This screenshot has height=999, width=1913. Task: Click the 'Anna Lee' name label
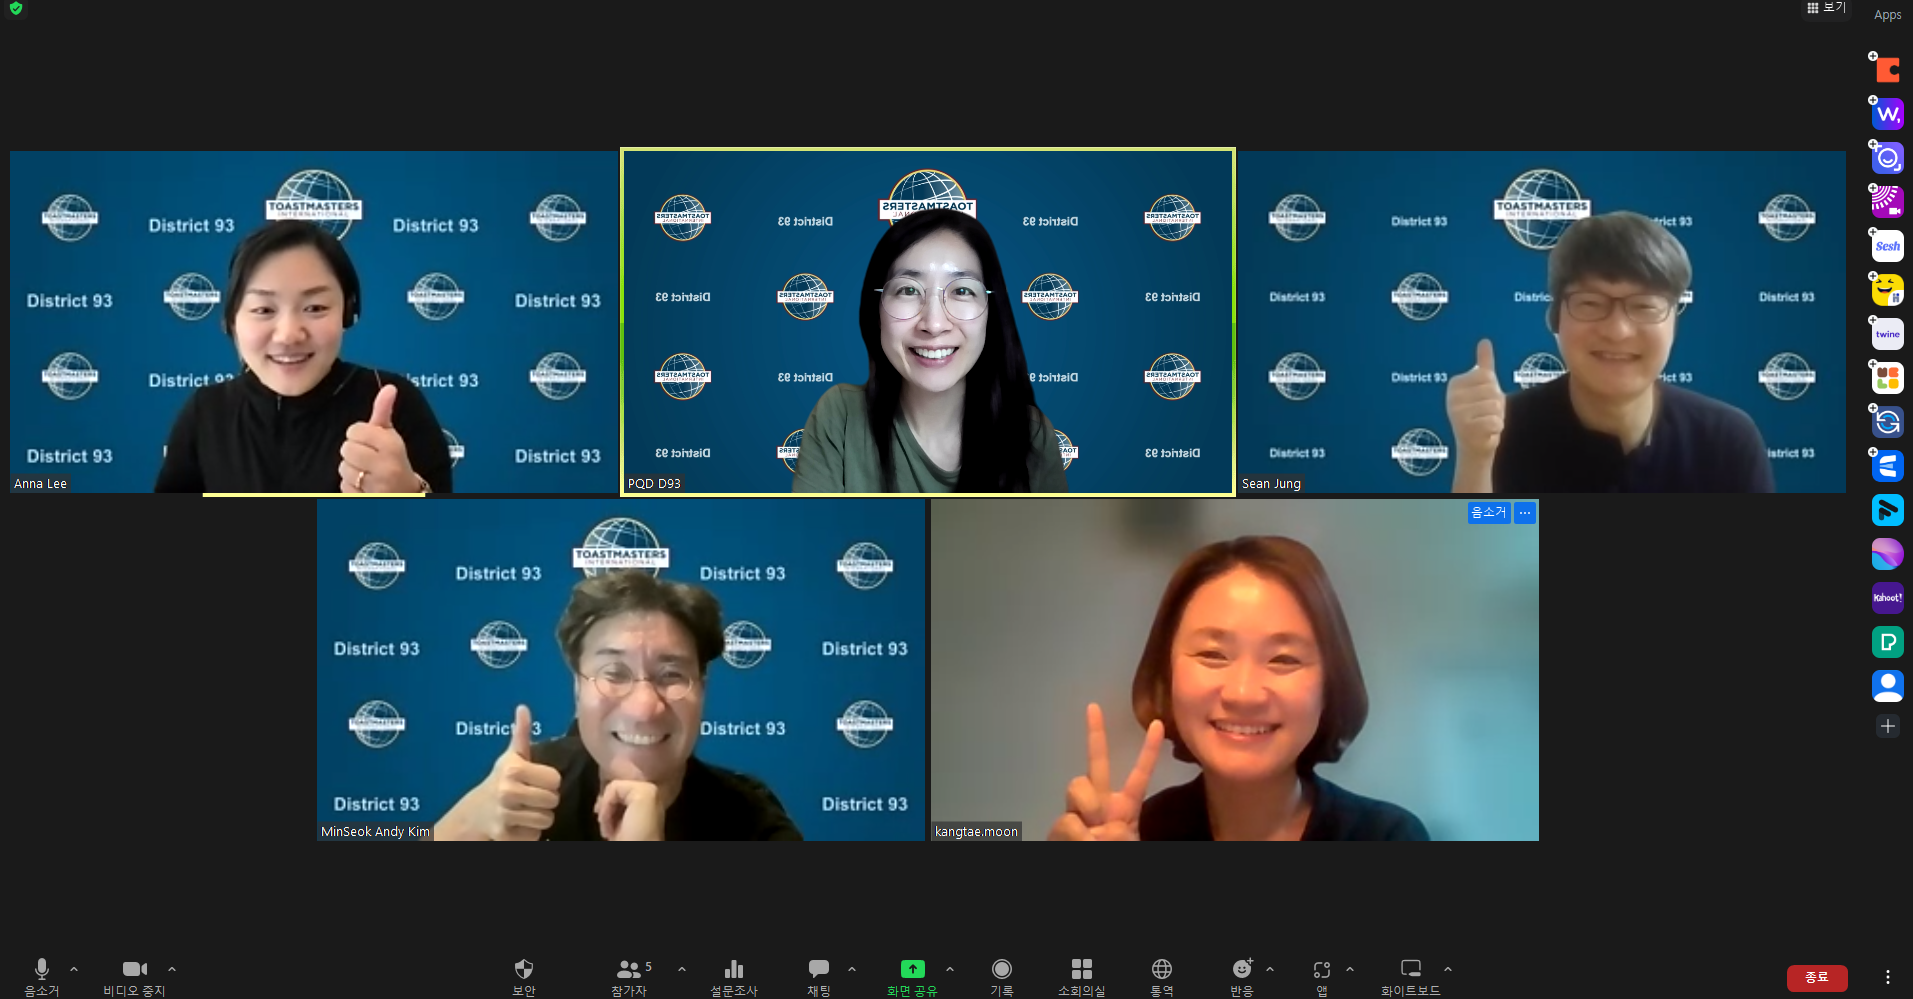(41, 484)
